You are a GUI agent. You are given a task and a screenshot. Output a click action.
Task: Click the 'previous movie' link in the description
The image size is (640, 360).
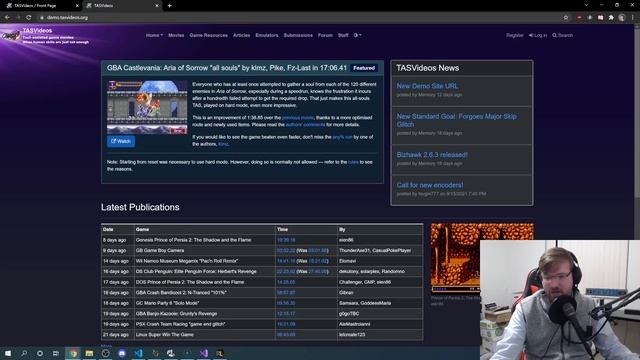click(298, 118)
